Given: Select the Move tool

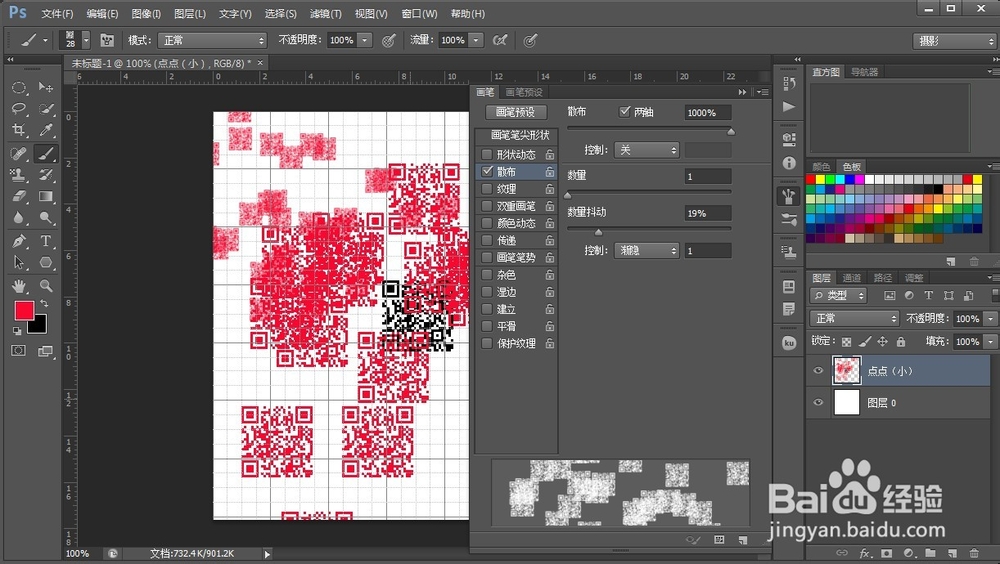Looking at the screenshot, I should point(45,87).
